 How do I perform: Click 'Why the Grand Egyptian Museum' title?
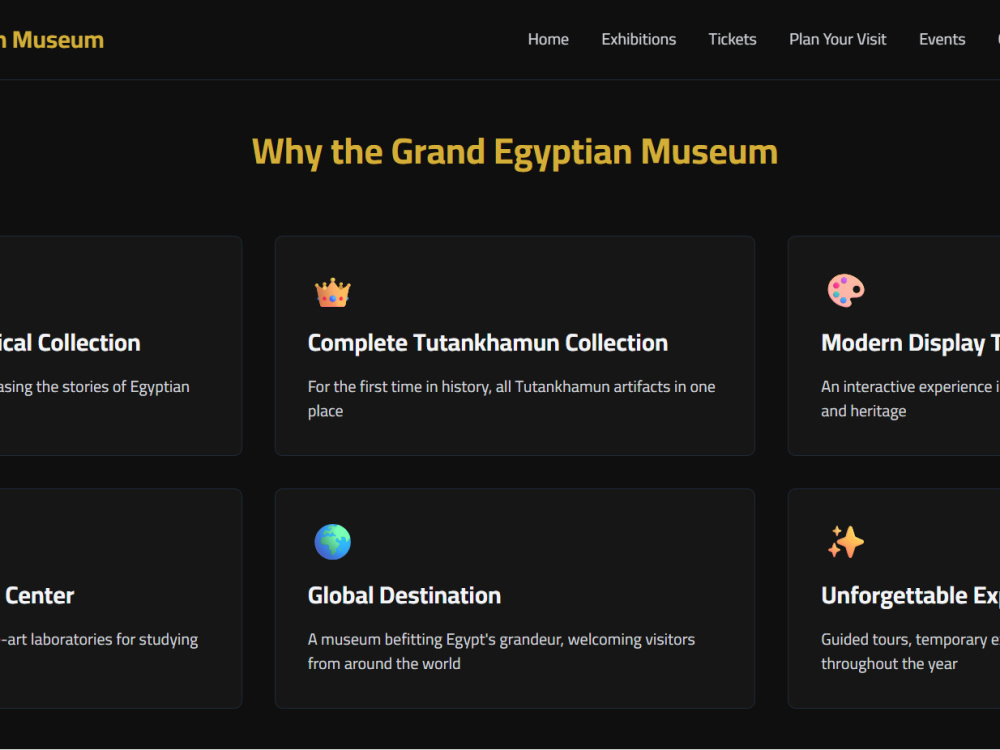click(x=515, y=152)
